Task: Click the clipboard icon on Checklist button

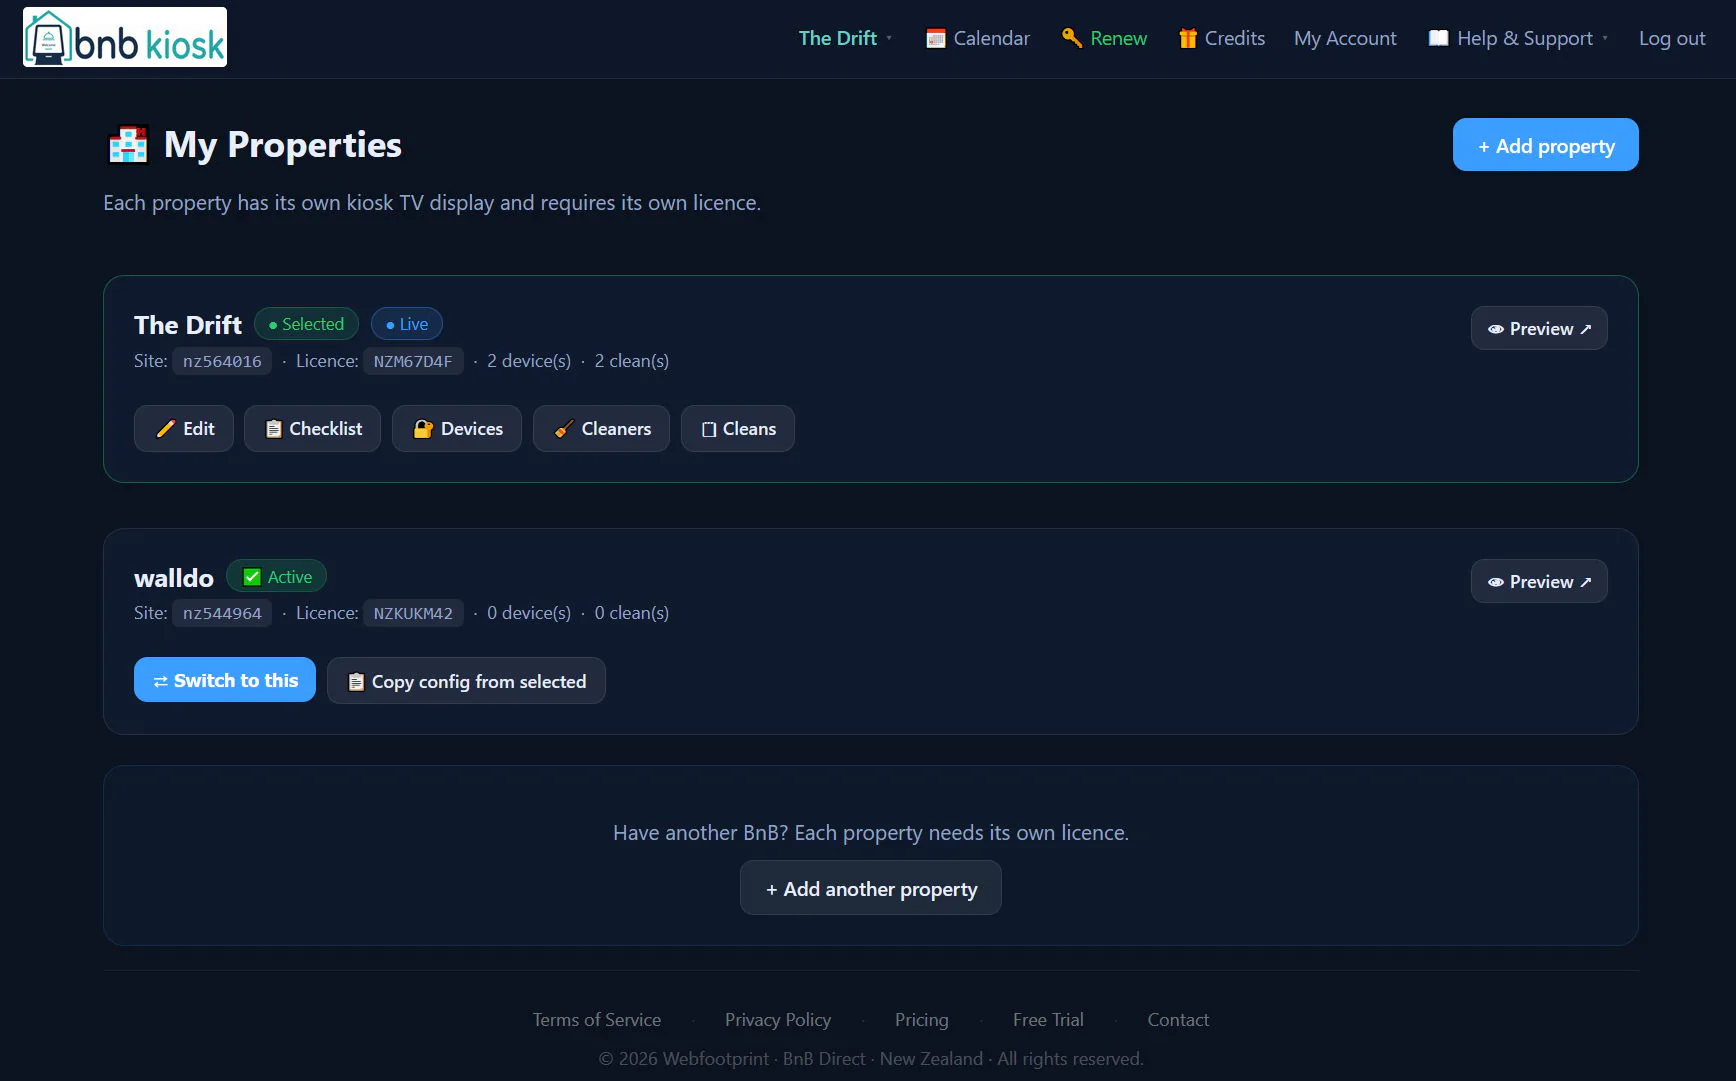Action: point(273,429)
